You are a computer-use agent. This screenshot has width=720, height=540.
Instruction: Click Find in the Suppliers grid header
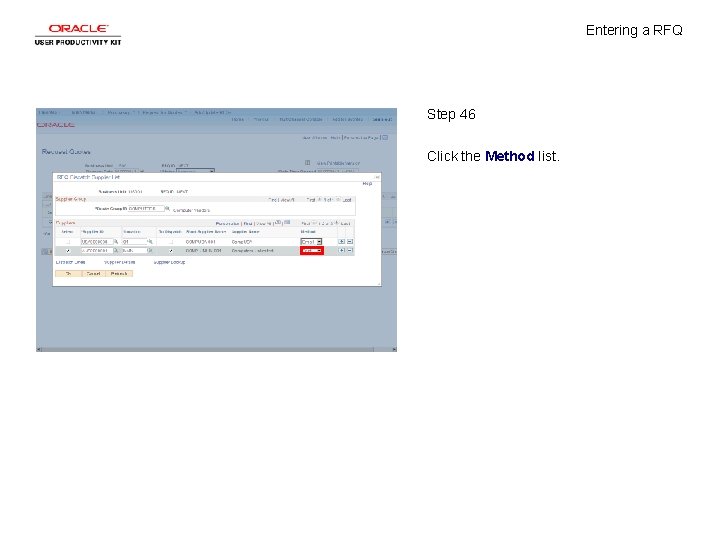point(248,224)
